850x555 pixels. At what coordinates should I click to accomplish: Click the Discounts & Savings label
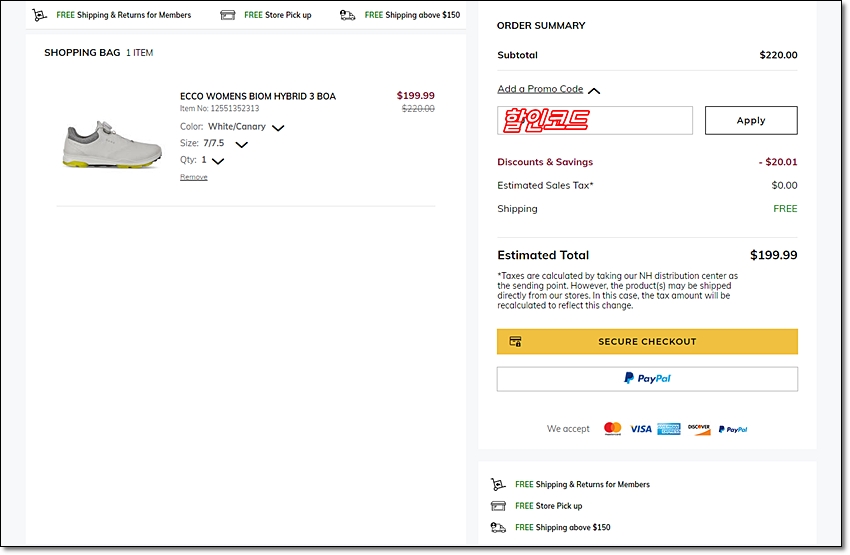[545, 162]
